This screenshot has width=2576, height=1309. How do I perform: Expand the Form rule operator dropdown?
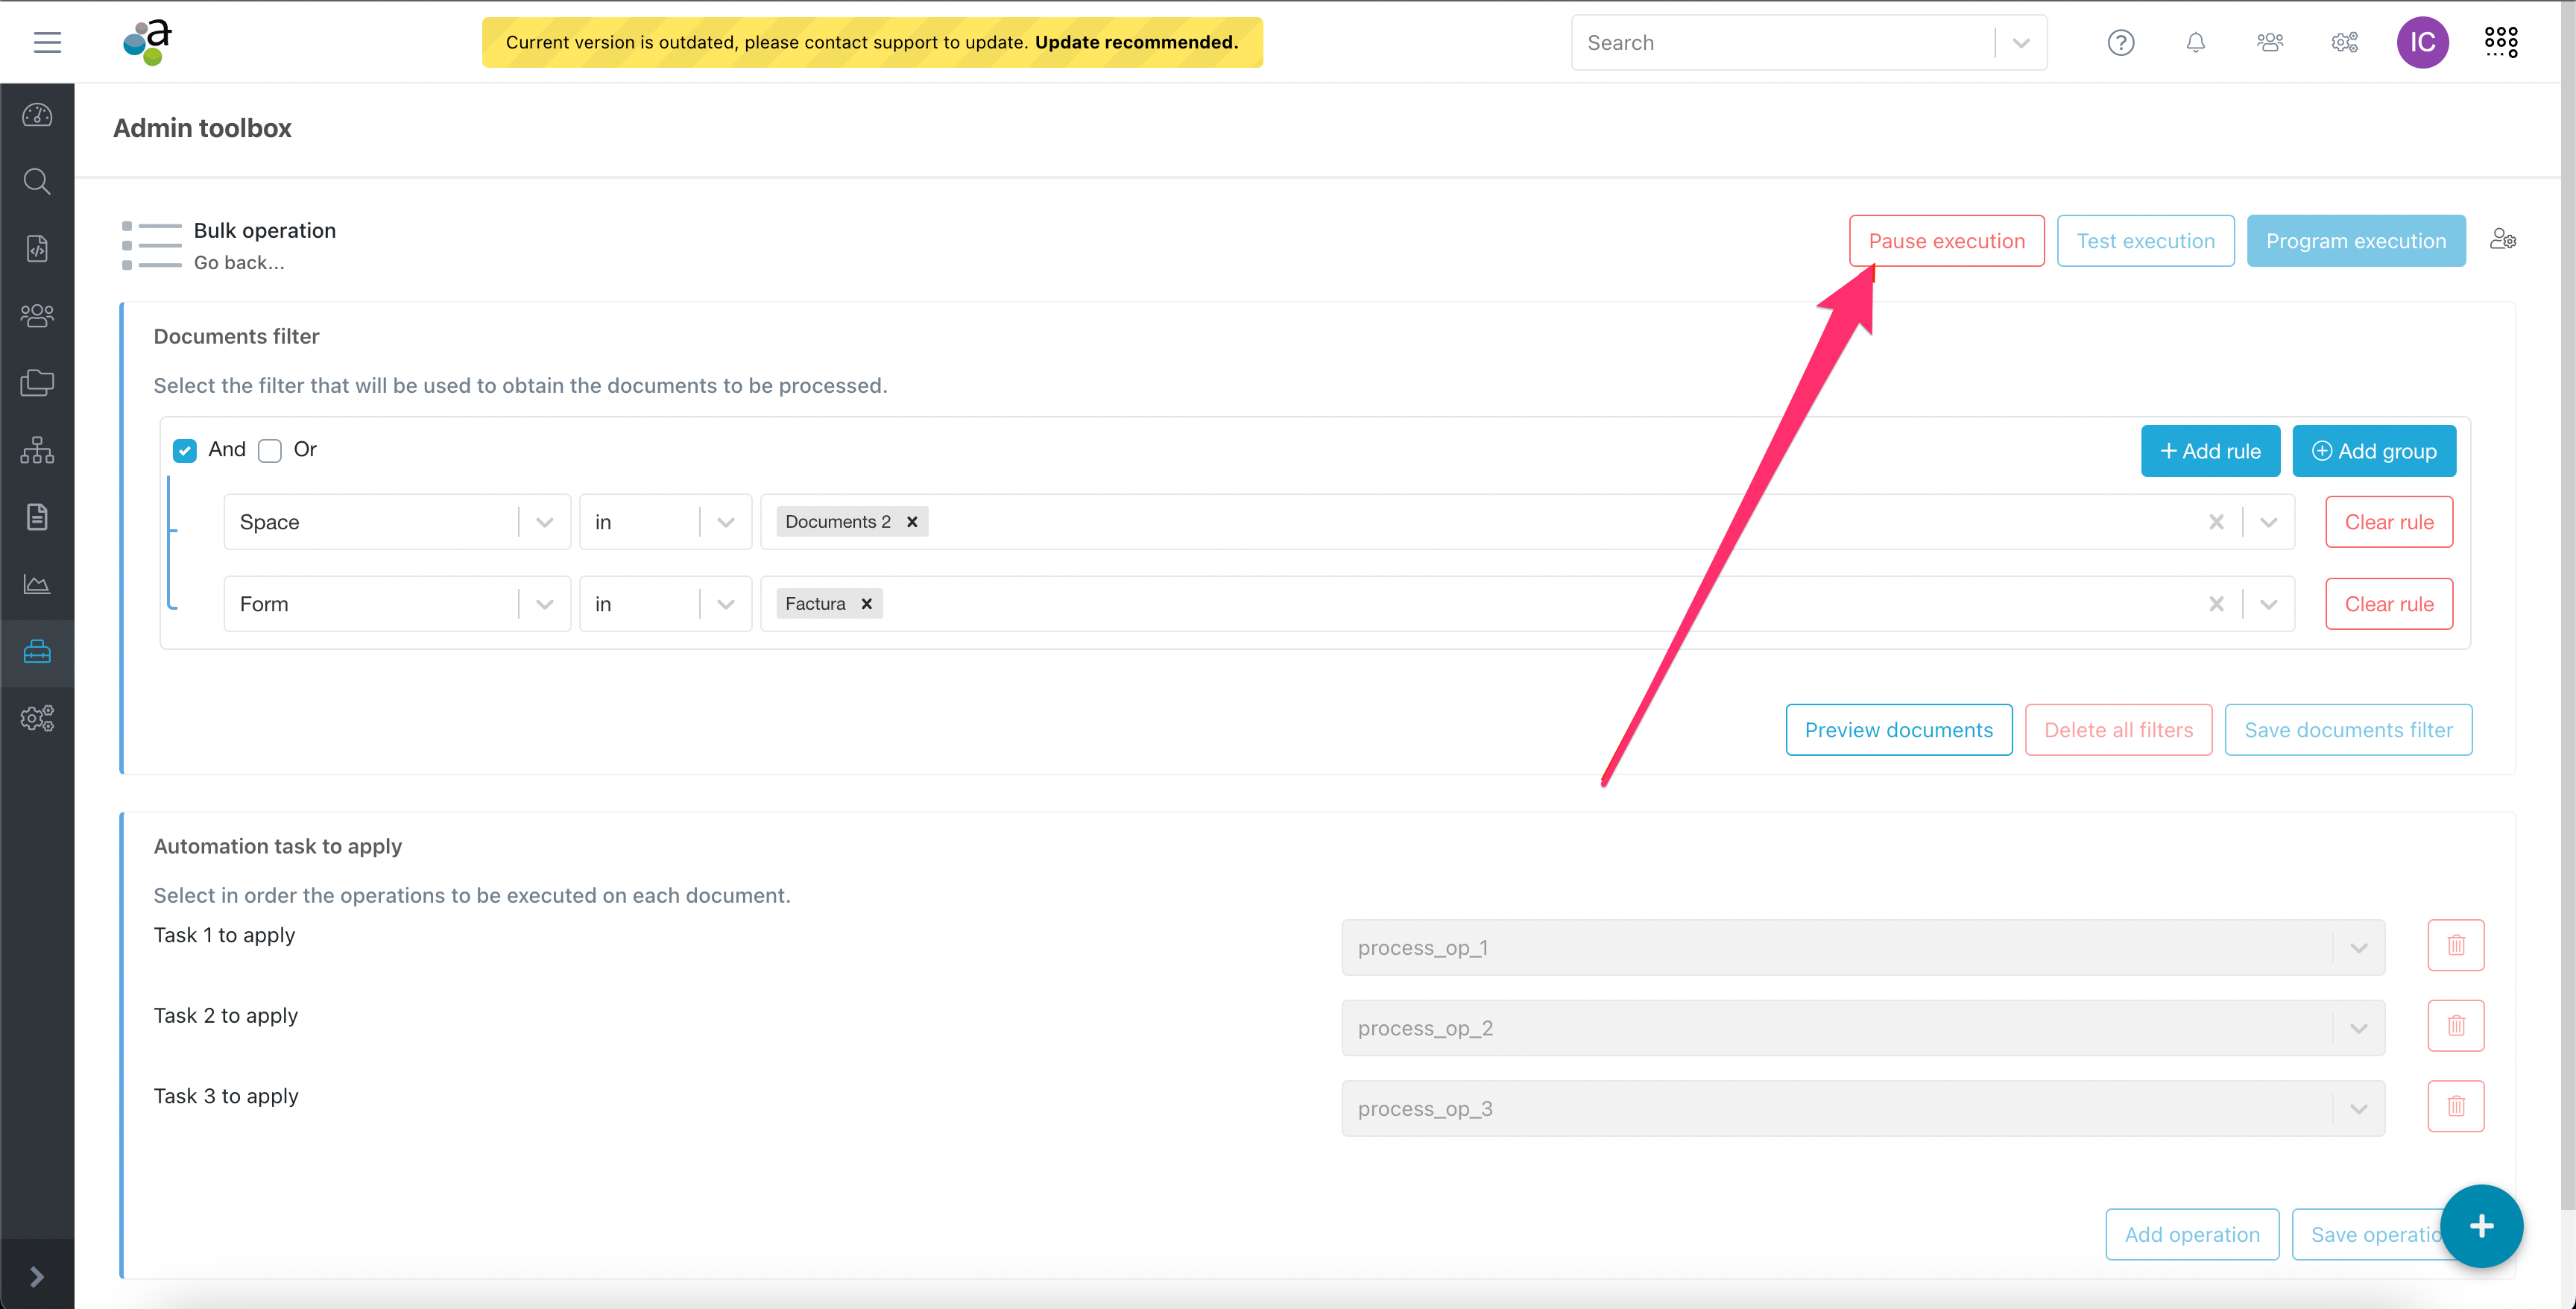(726, 604)
